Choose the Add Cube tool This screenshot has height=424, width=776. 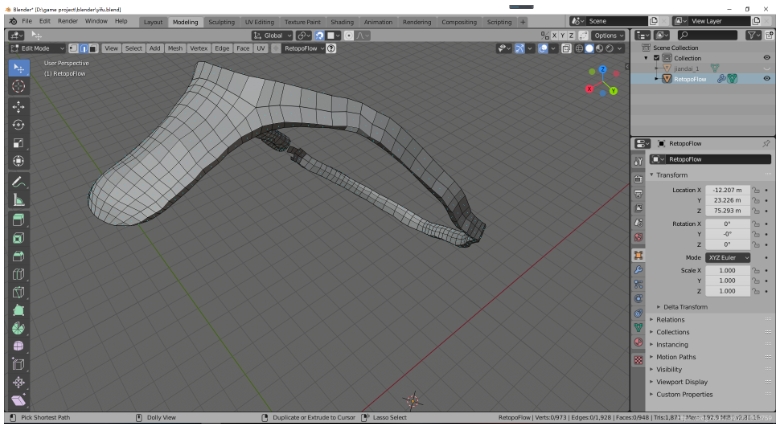(19, 219)
